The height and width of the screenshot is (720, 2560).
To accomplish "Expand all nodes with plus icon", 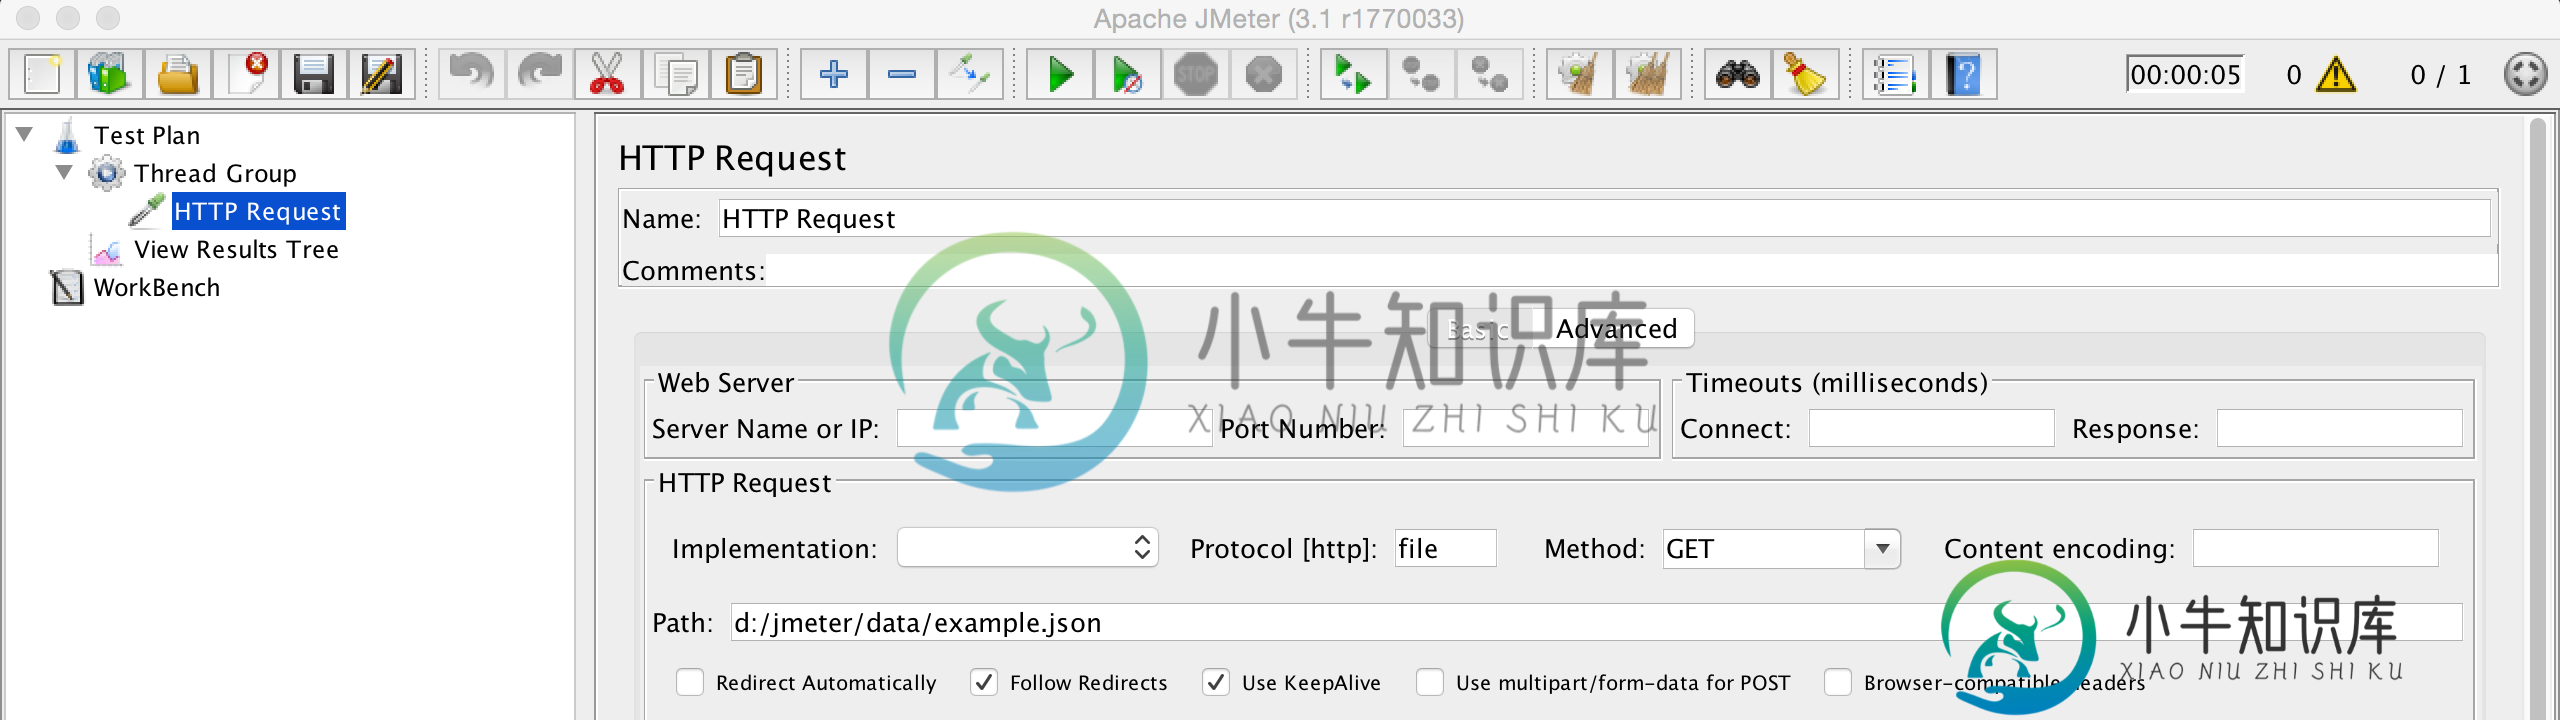I will pyautogui.click(x=834, y=75).
